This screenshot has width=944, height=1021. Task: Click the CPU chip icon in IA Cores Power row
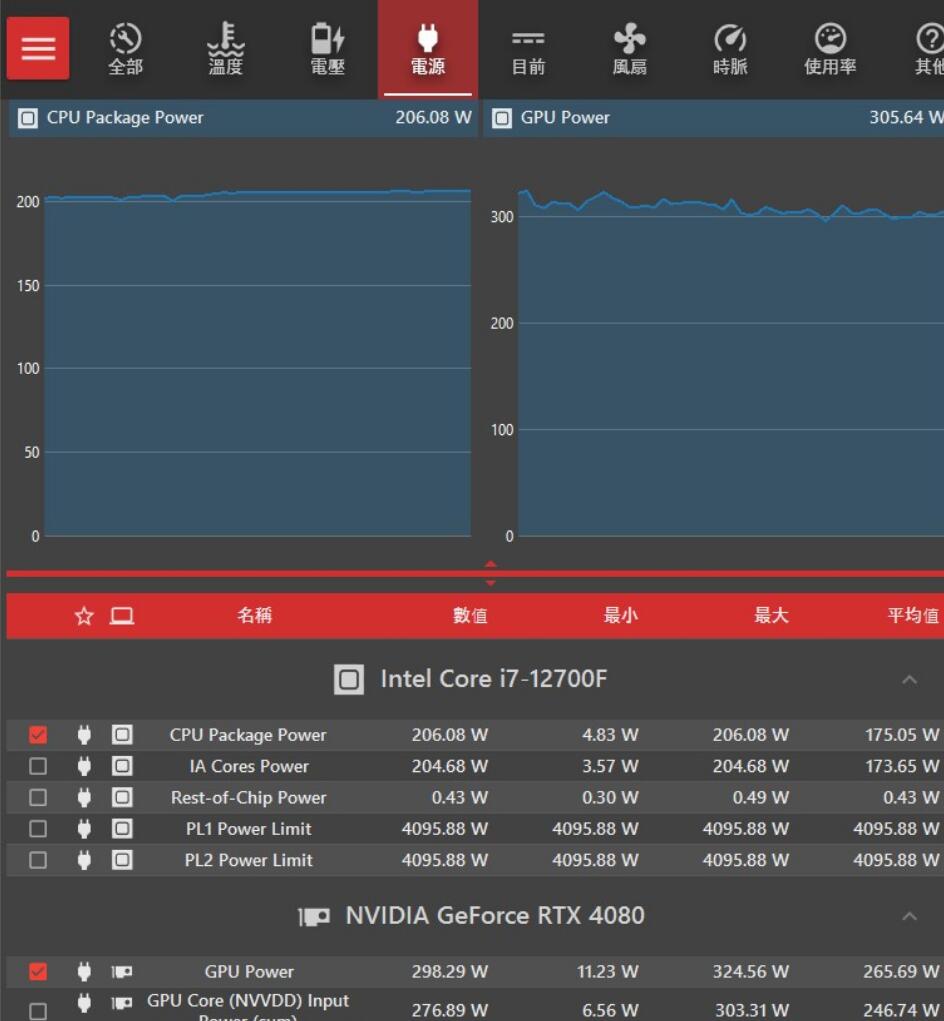click(122, 766)
